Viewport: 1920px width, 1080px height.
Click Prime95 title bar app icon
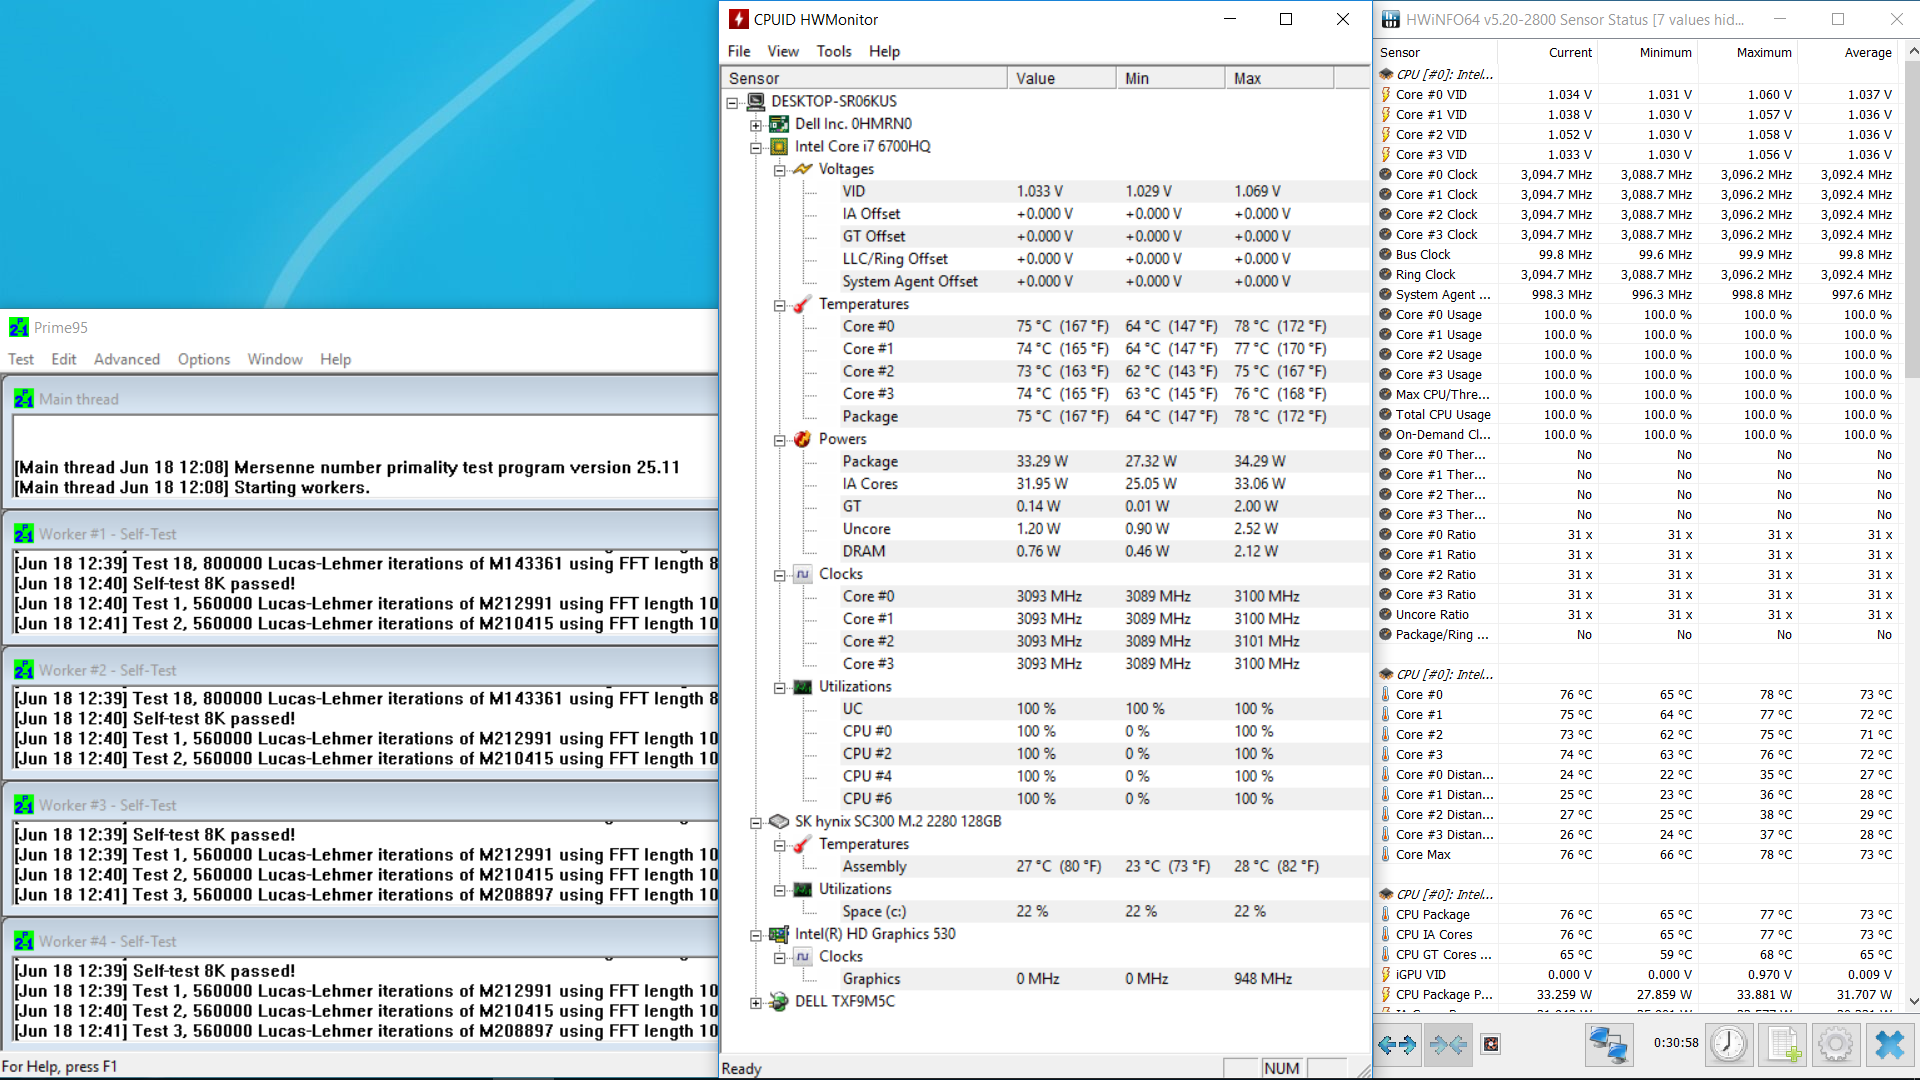pyautogui.click(x=19, y=327)
